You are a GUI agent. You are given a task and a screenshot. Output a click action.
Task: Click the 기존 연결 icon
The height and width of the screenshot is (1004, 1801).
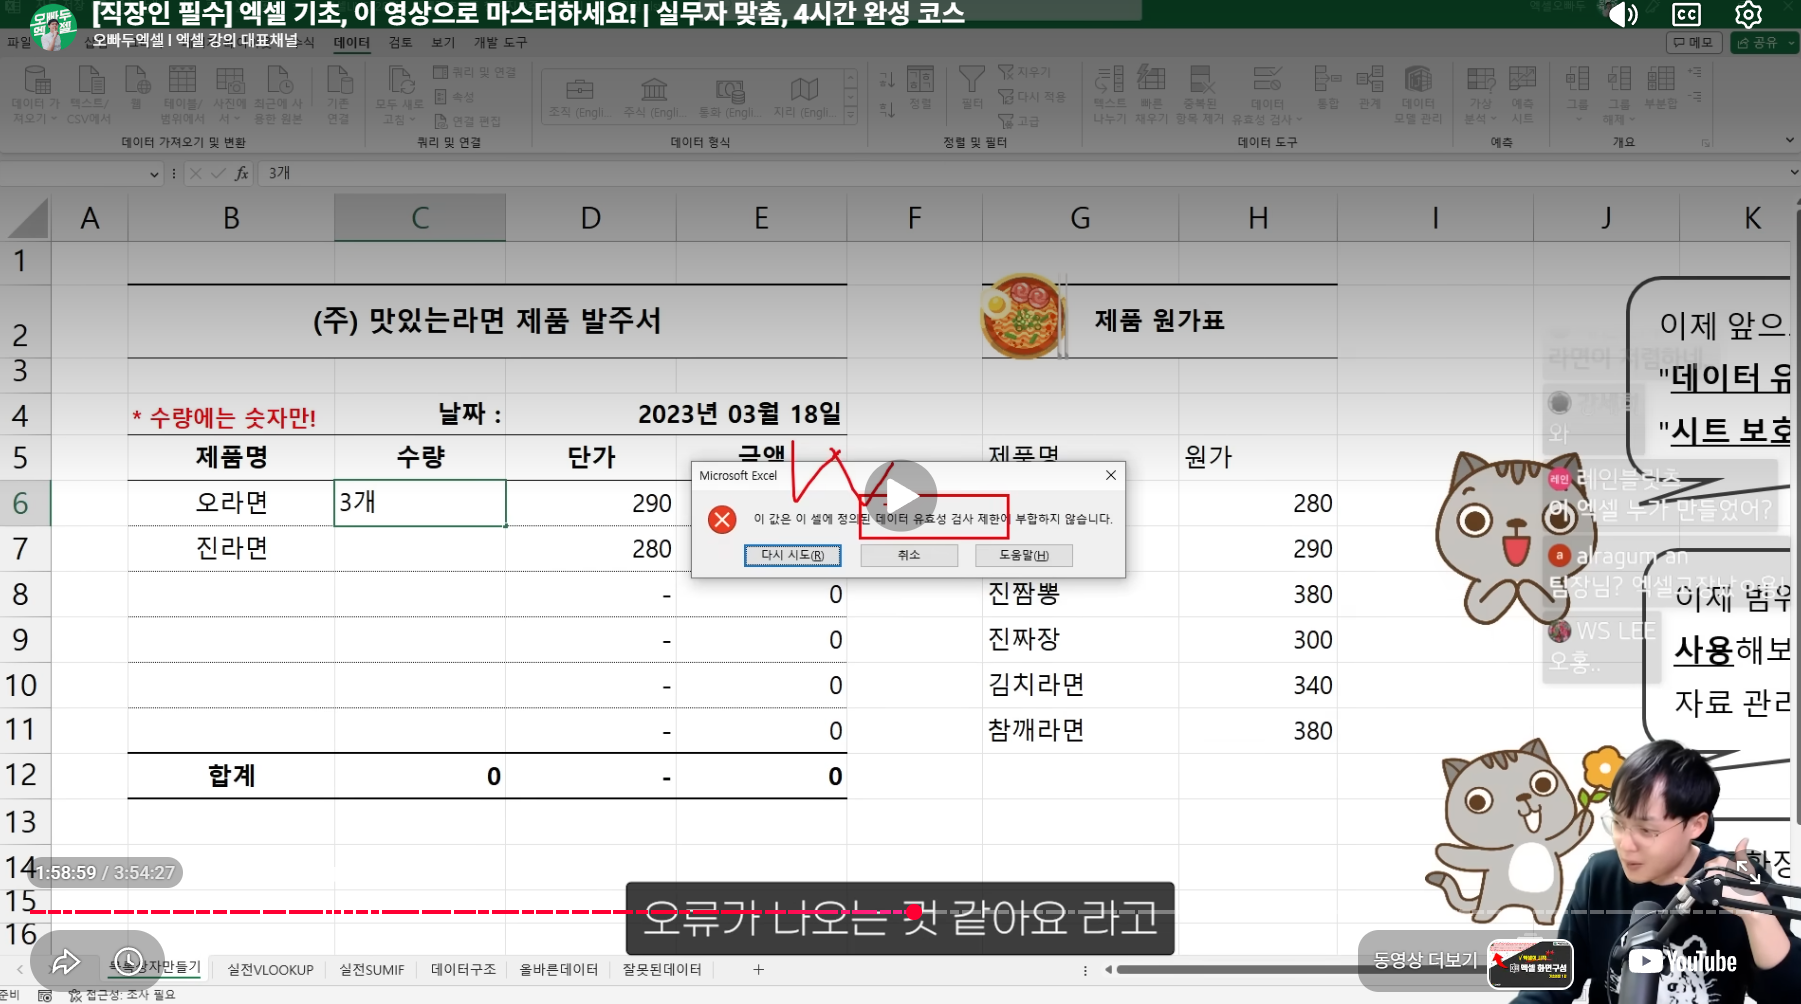coord(339,95)
